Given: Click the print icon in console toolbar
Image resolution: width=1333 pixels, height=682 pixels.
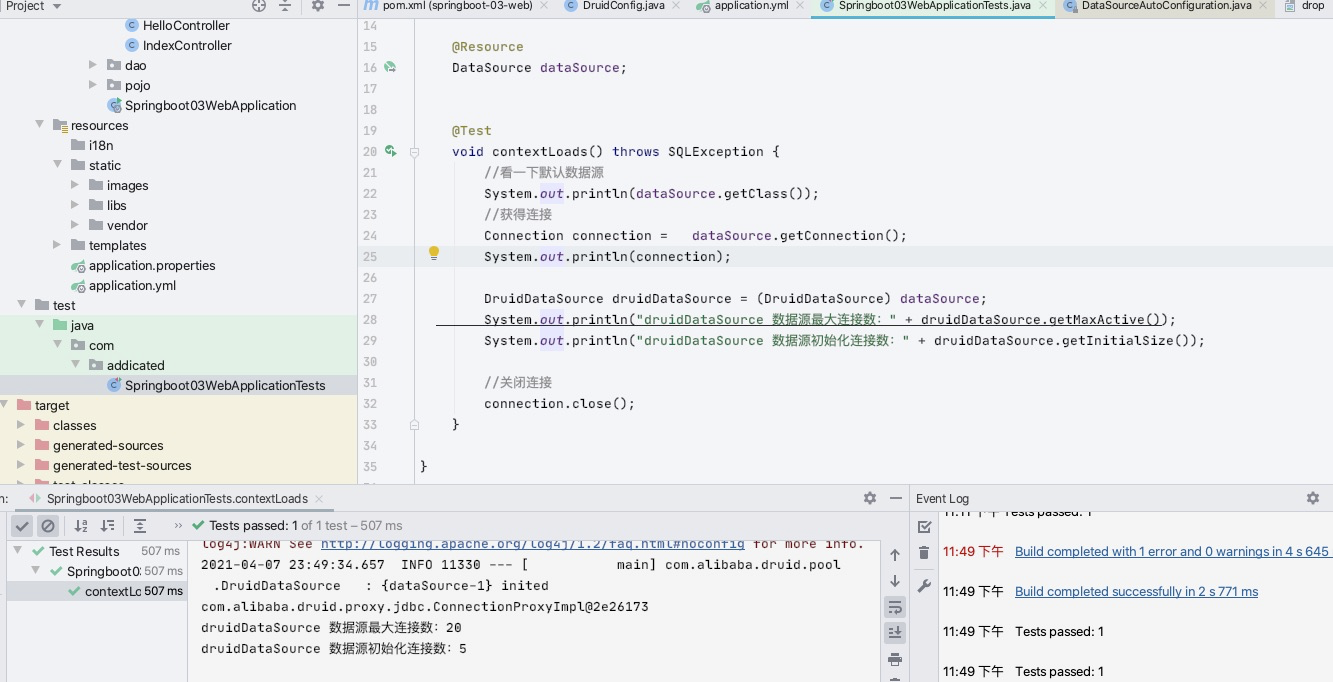Looking at the screenshot, I should coord(895,659).
